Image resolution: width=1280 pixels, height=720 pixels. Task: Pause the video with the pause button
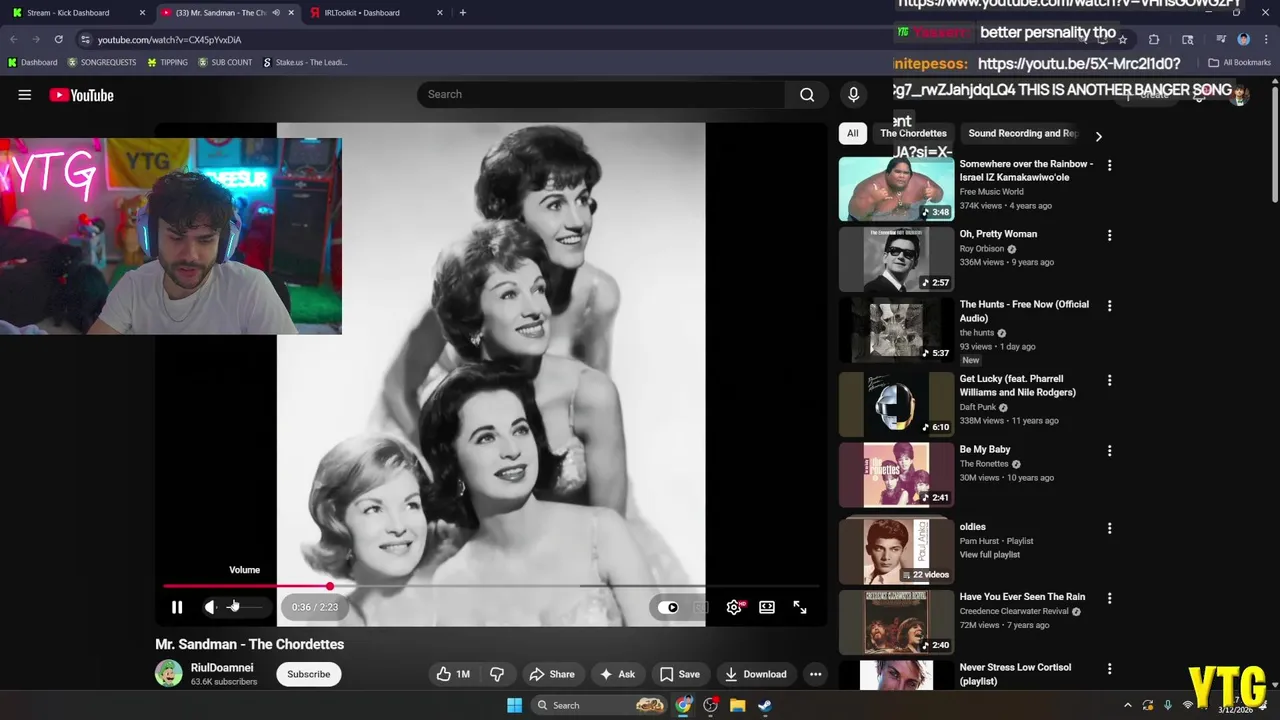coord(177,607)
